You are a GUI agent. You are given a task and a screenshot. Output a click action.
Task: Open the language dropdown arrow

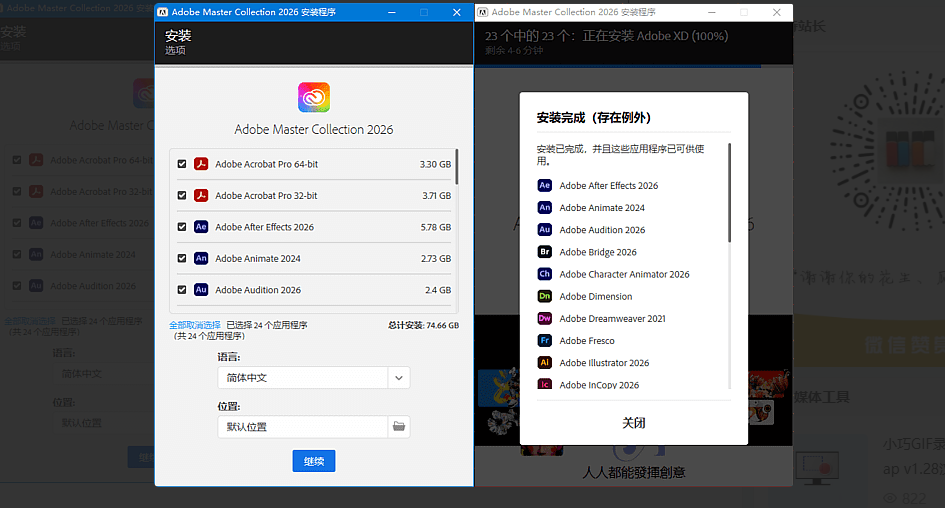(x=399, y=378)
